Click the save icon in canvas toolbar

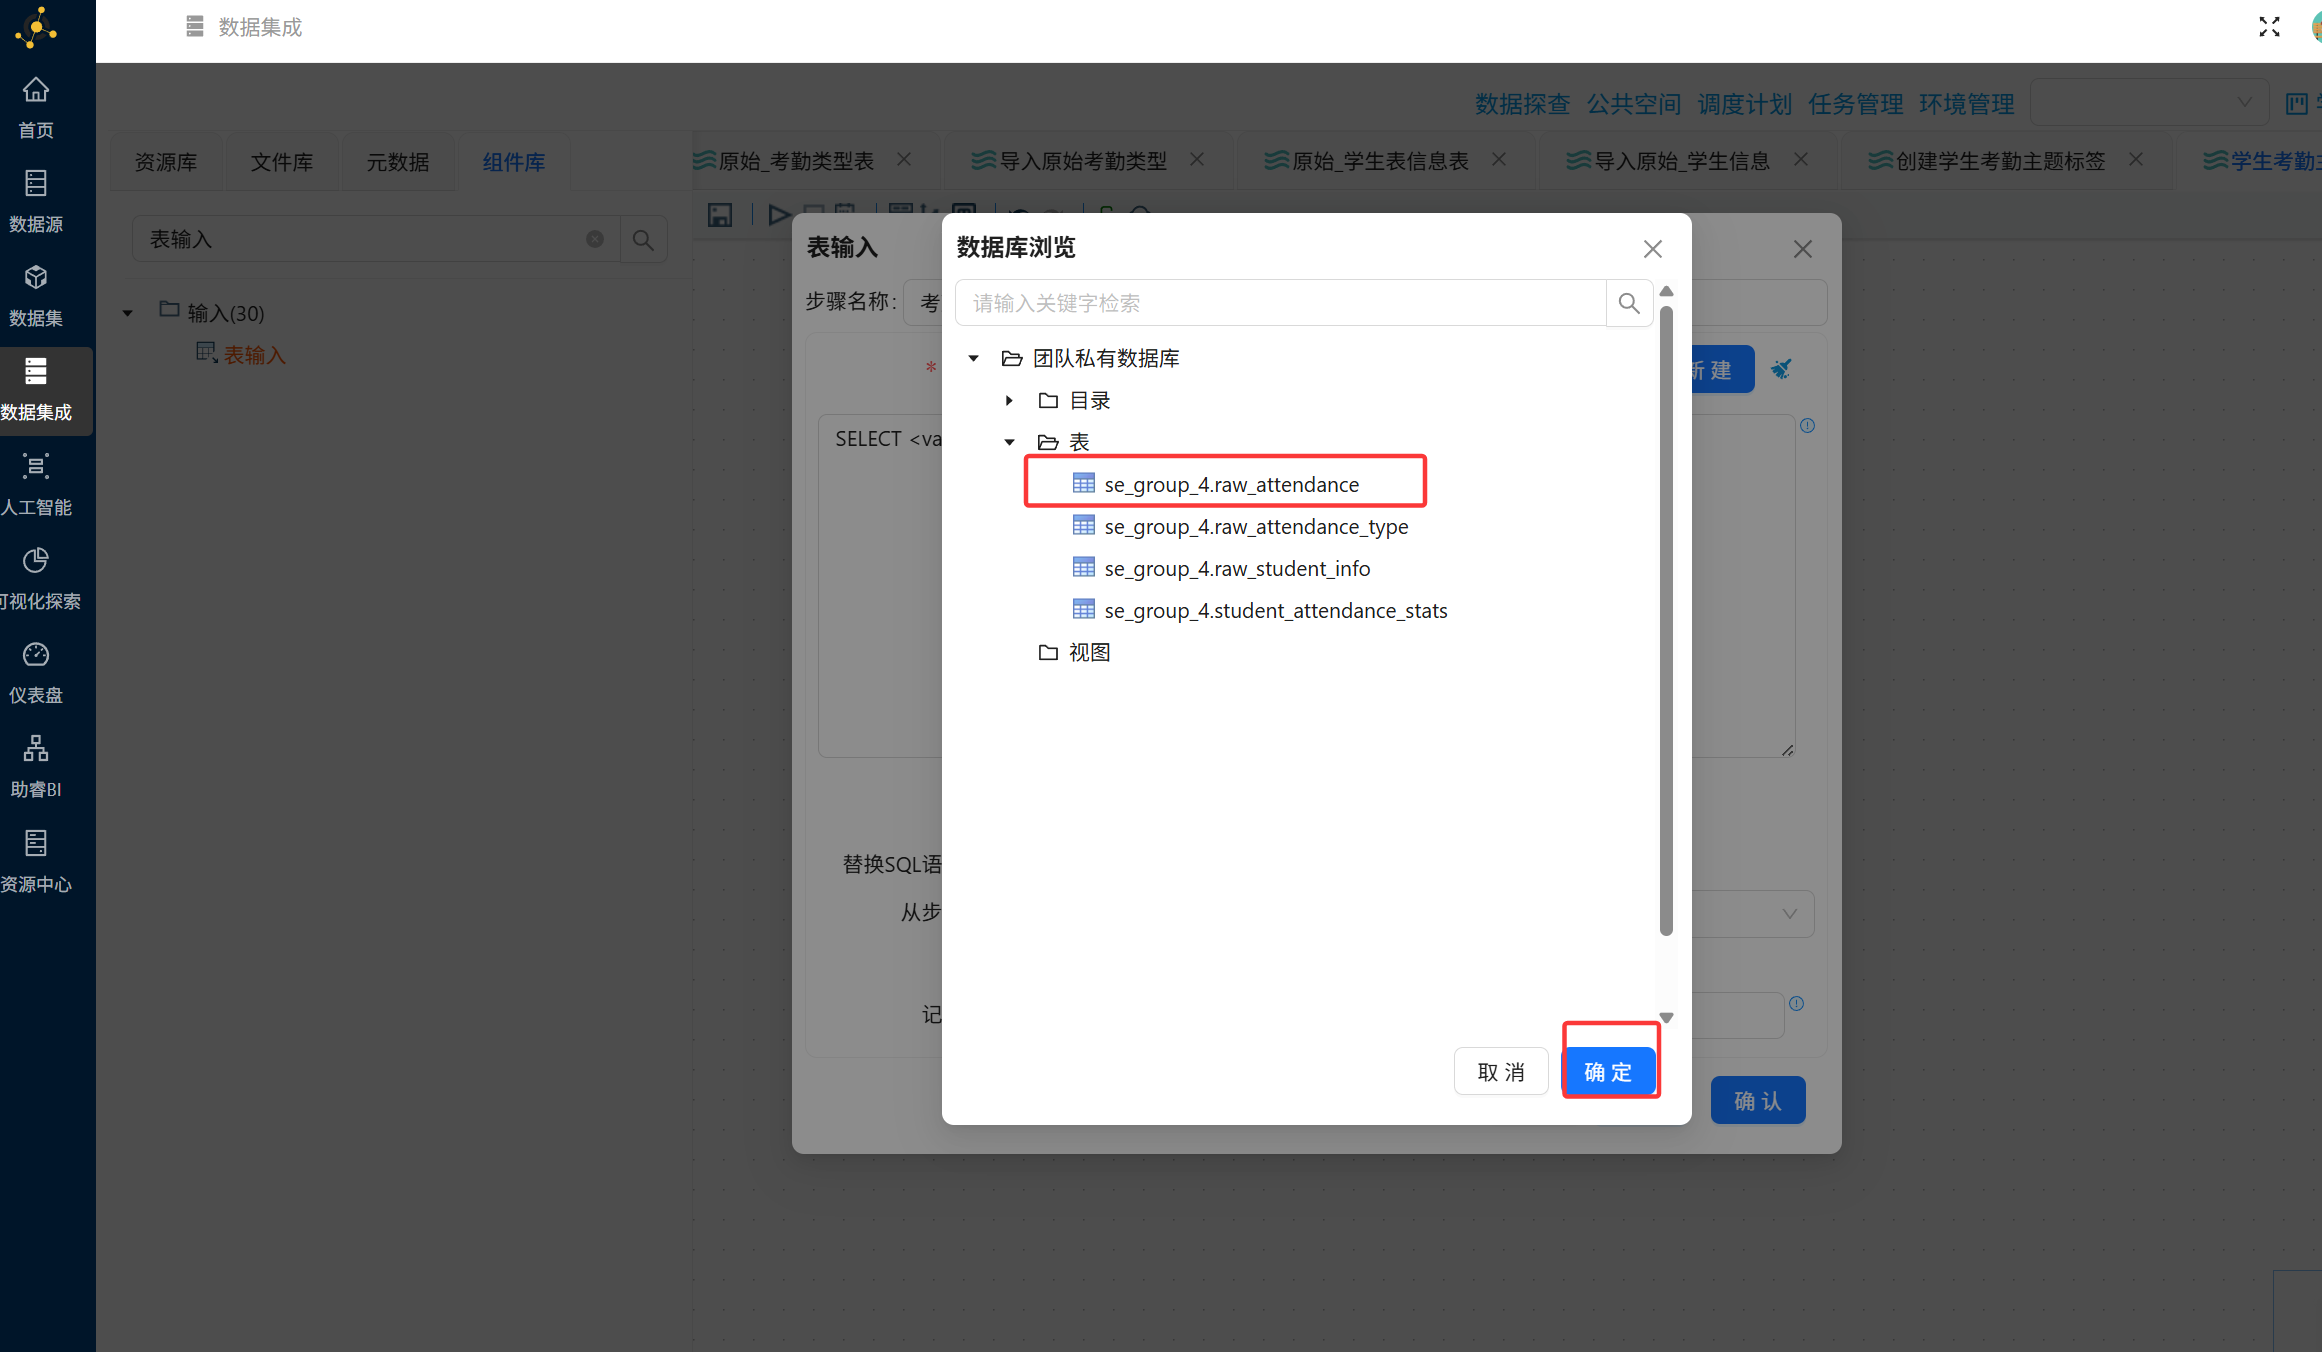click(x=720, y=214)
